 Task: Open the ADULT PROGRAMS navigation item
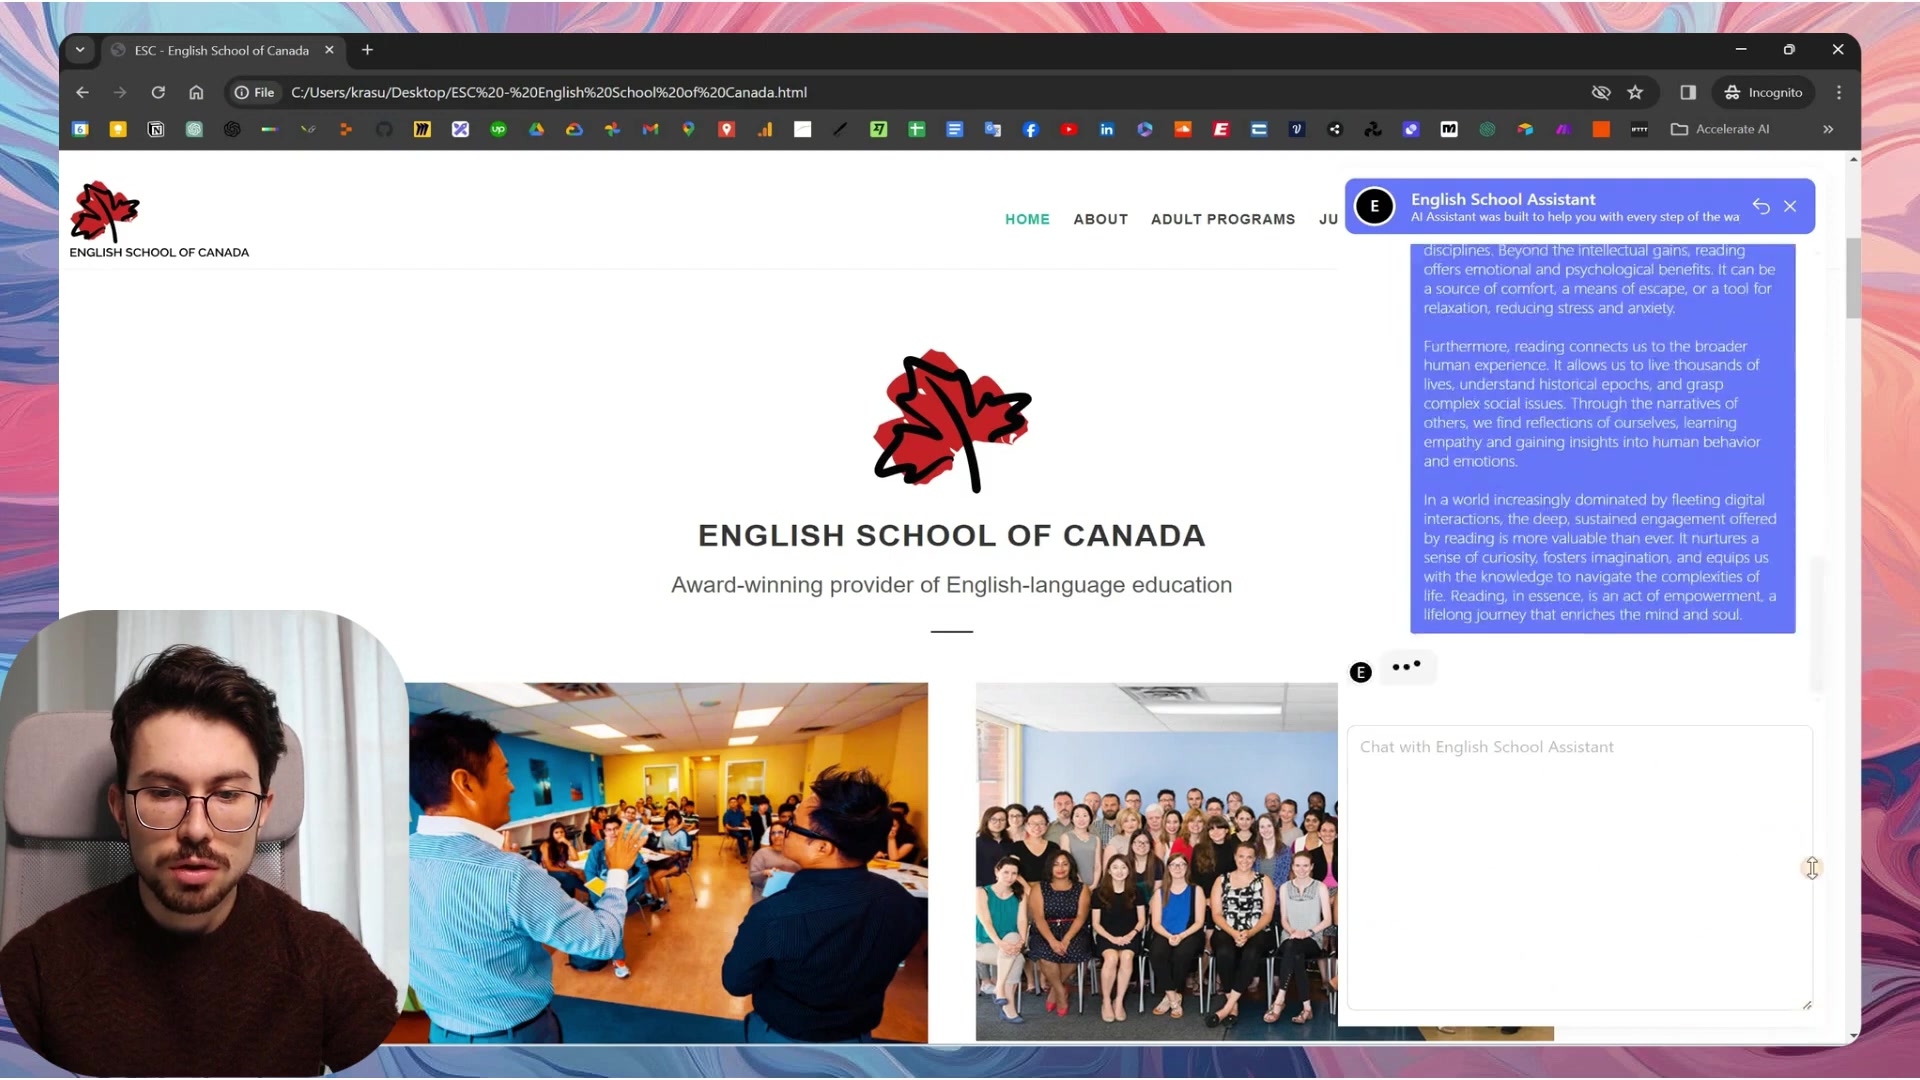tap(1222, 219)
